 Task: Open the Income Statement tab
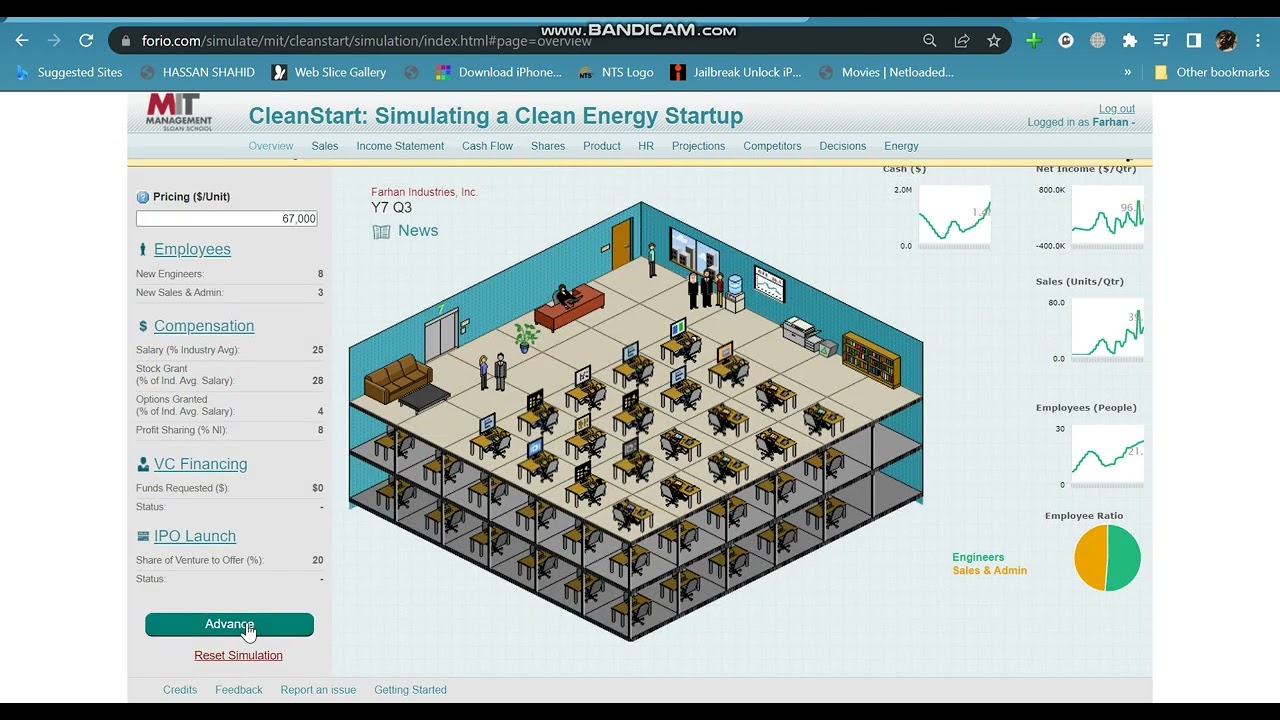pyautogui.click(x=400, y=146)
